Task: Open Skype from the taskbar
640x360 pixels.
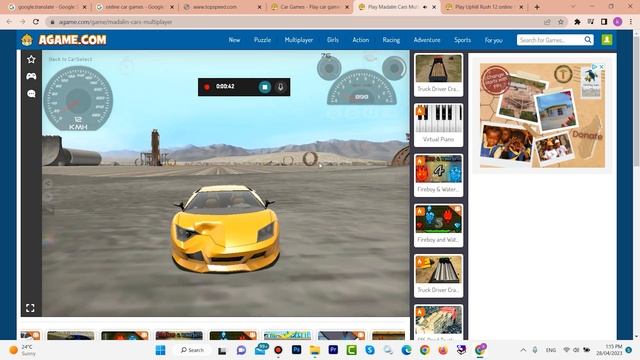Action: pyautogui.click(x=370, y=350)
